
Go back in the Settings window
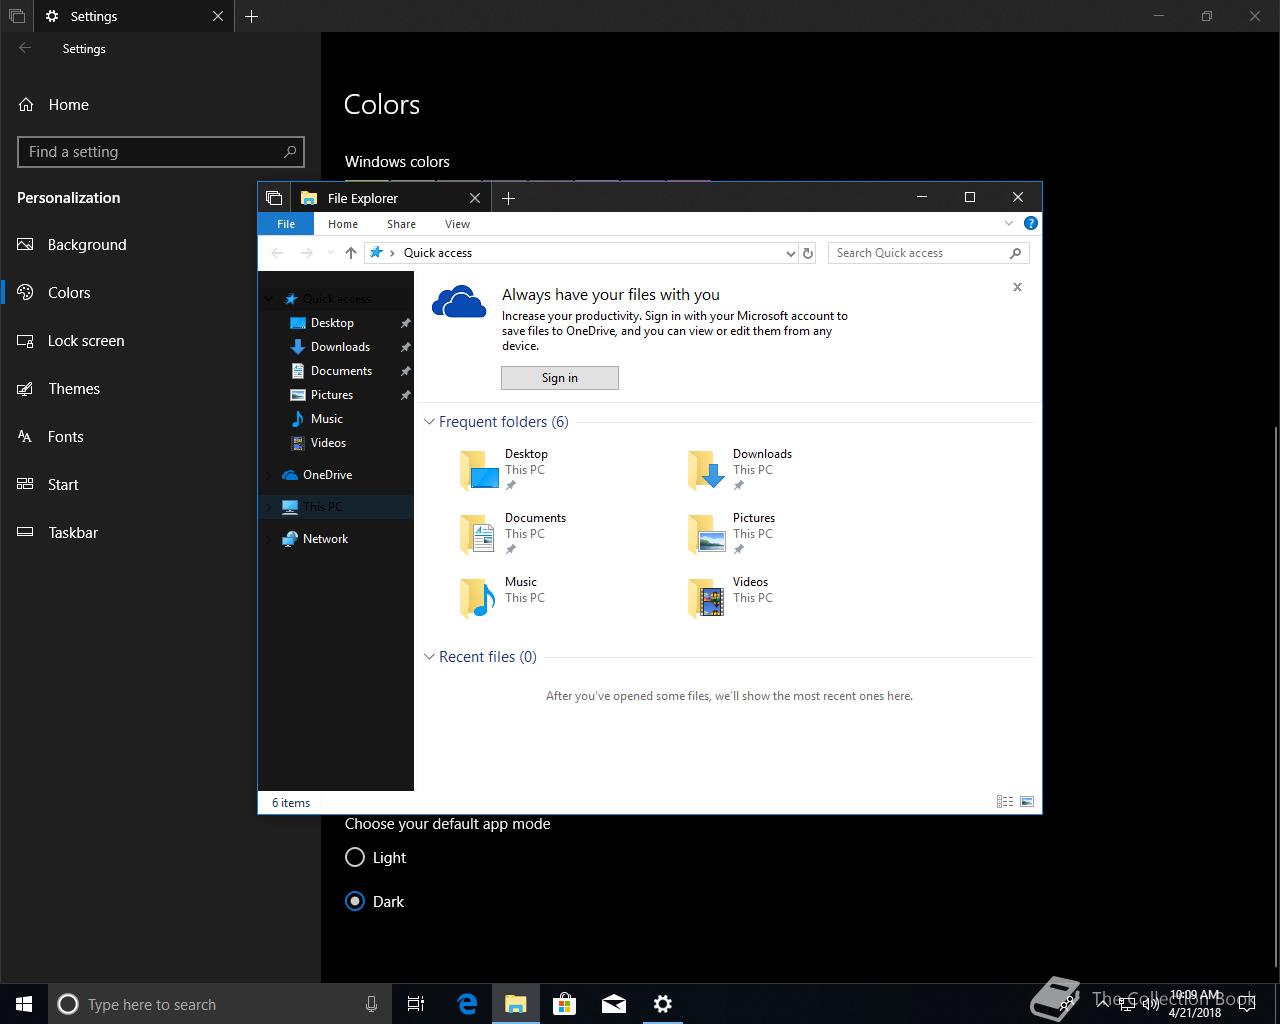[25, 48]
